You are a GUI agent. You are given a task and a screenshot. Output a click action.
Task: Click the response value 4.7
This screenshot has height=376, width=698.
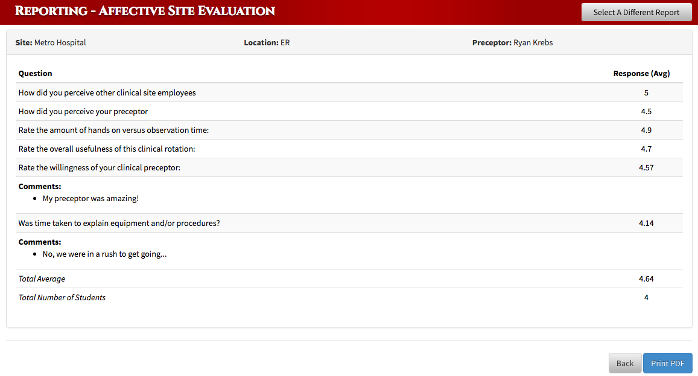coord(646,149)
